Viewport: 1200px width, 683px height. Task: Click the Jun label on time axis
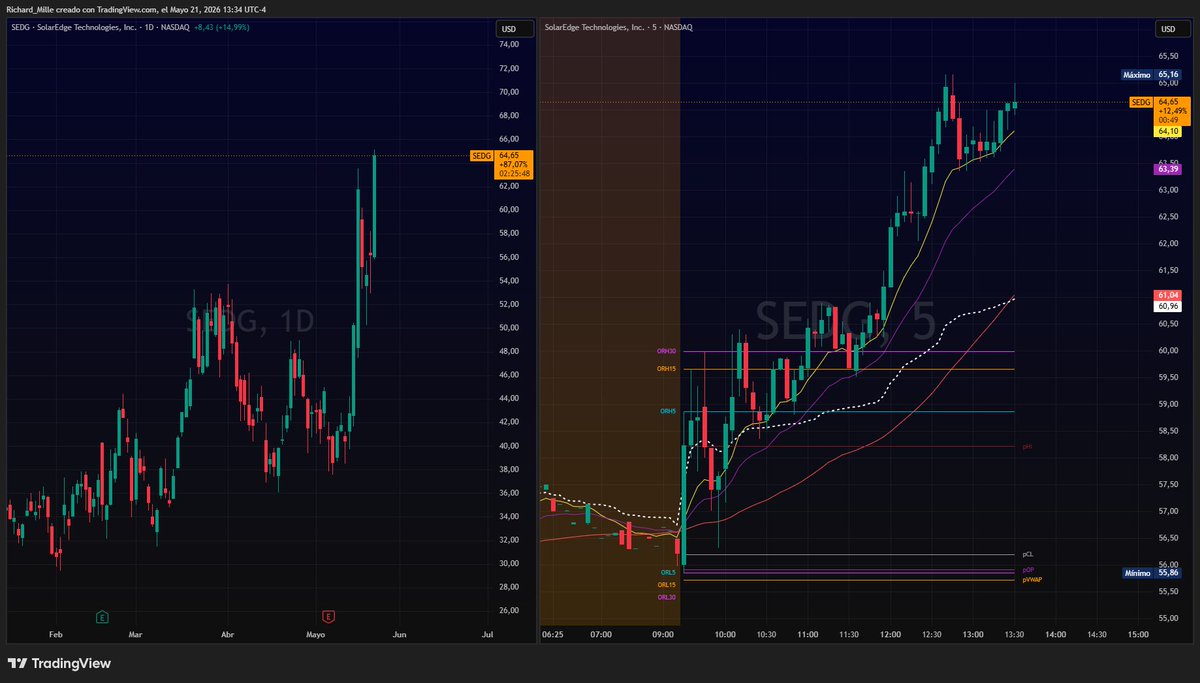pyautogui.click(x=400, y=635)
